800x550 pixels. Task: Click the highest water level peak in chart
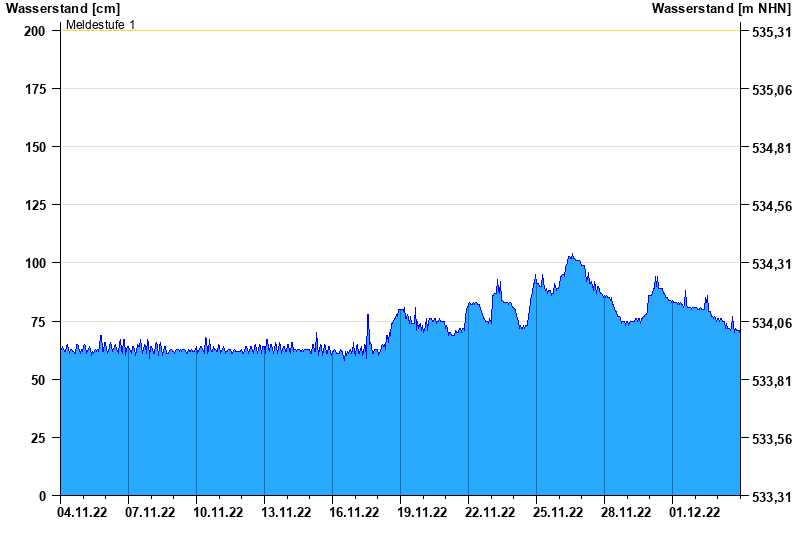pos(571,254)
